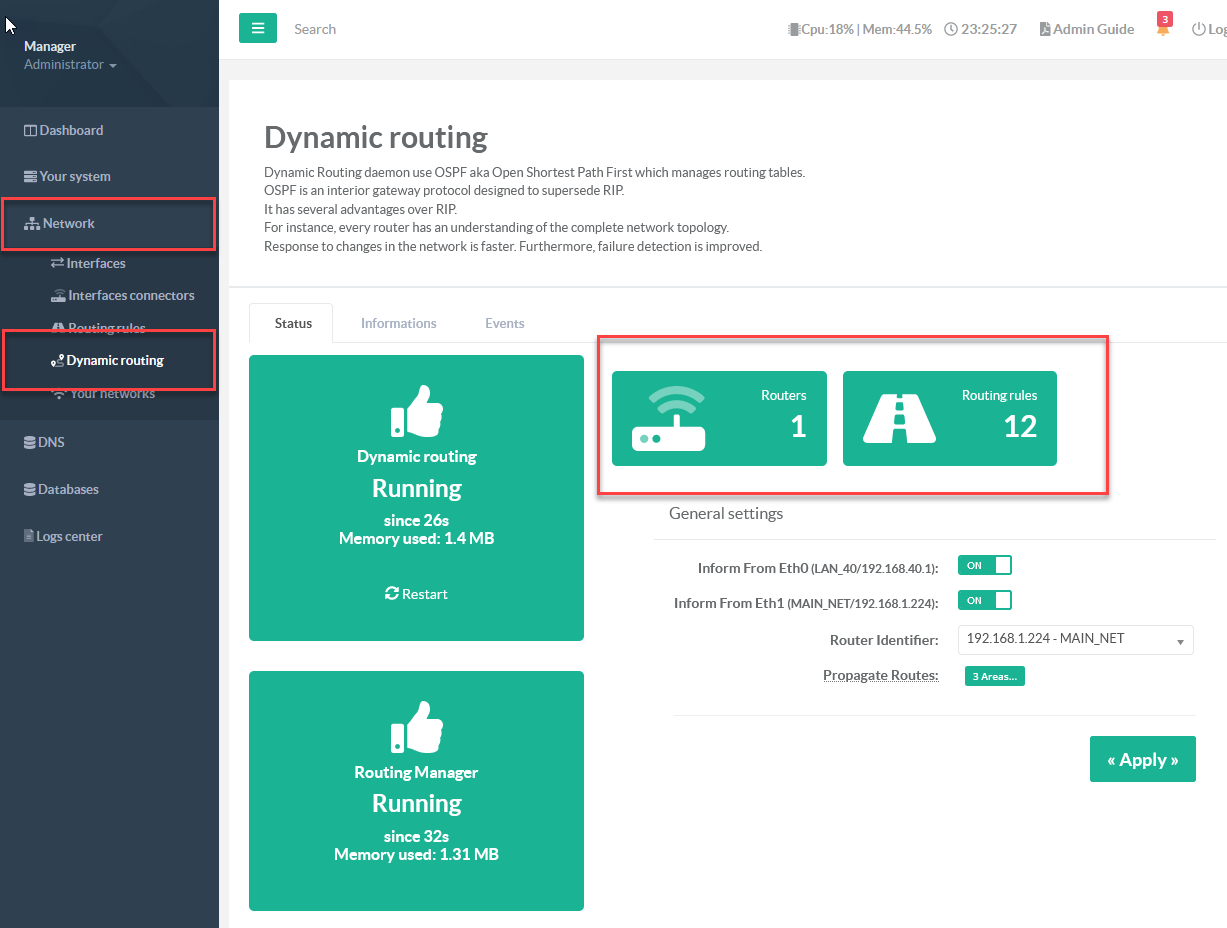Click the green hamburger menu icon

tap(257, 29)
